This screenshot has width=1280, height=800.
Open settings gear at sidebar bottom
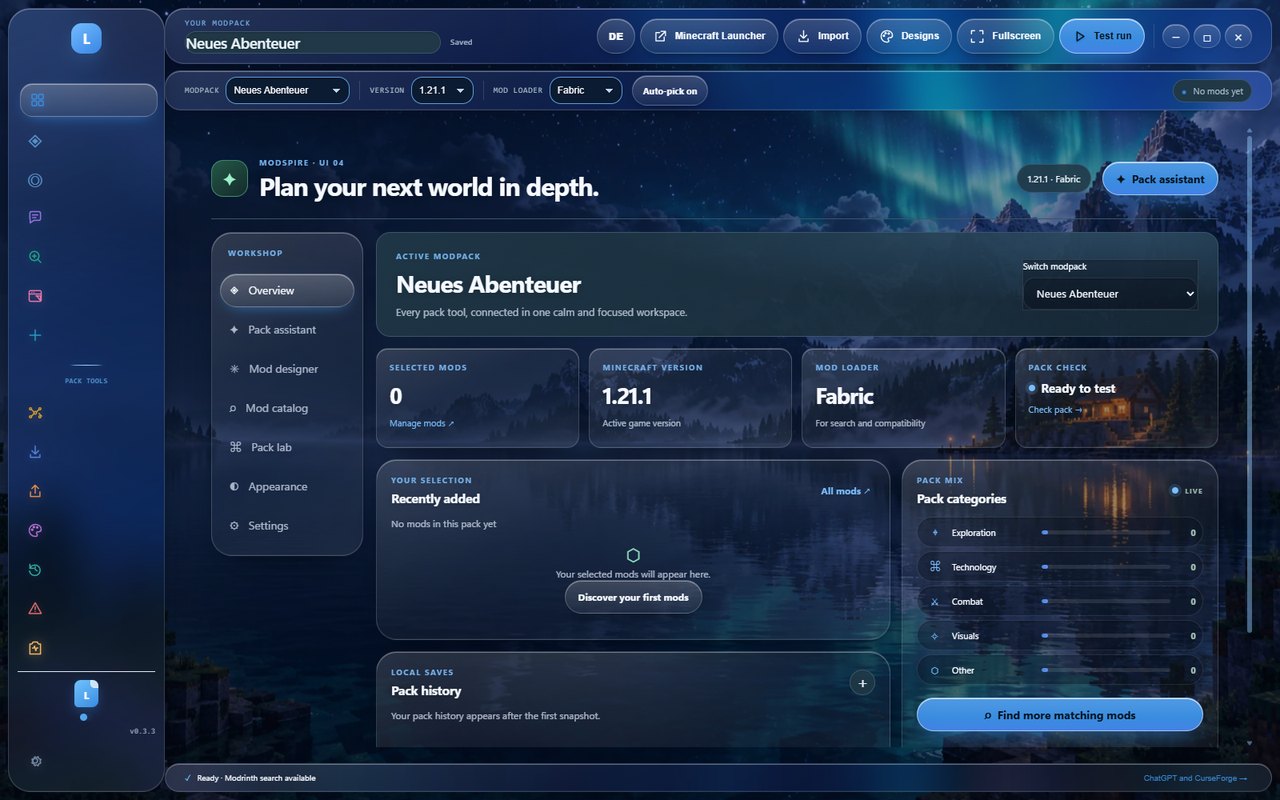(36, 761)
